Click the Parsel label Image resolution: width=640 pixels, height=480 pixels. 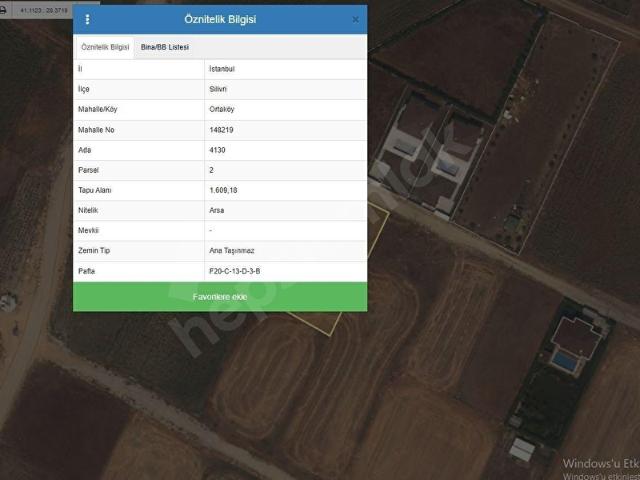pos(88,170)
